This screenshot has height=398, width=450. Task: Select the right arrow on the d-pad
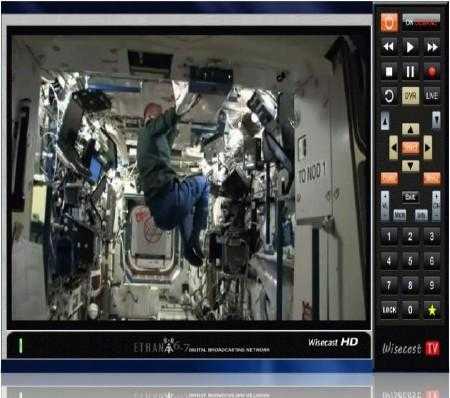tap(428, 147)
